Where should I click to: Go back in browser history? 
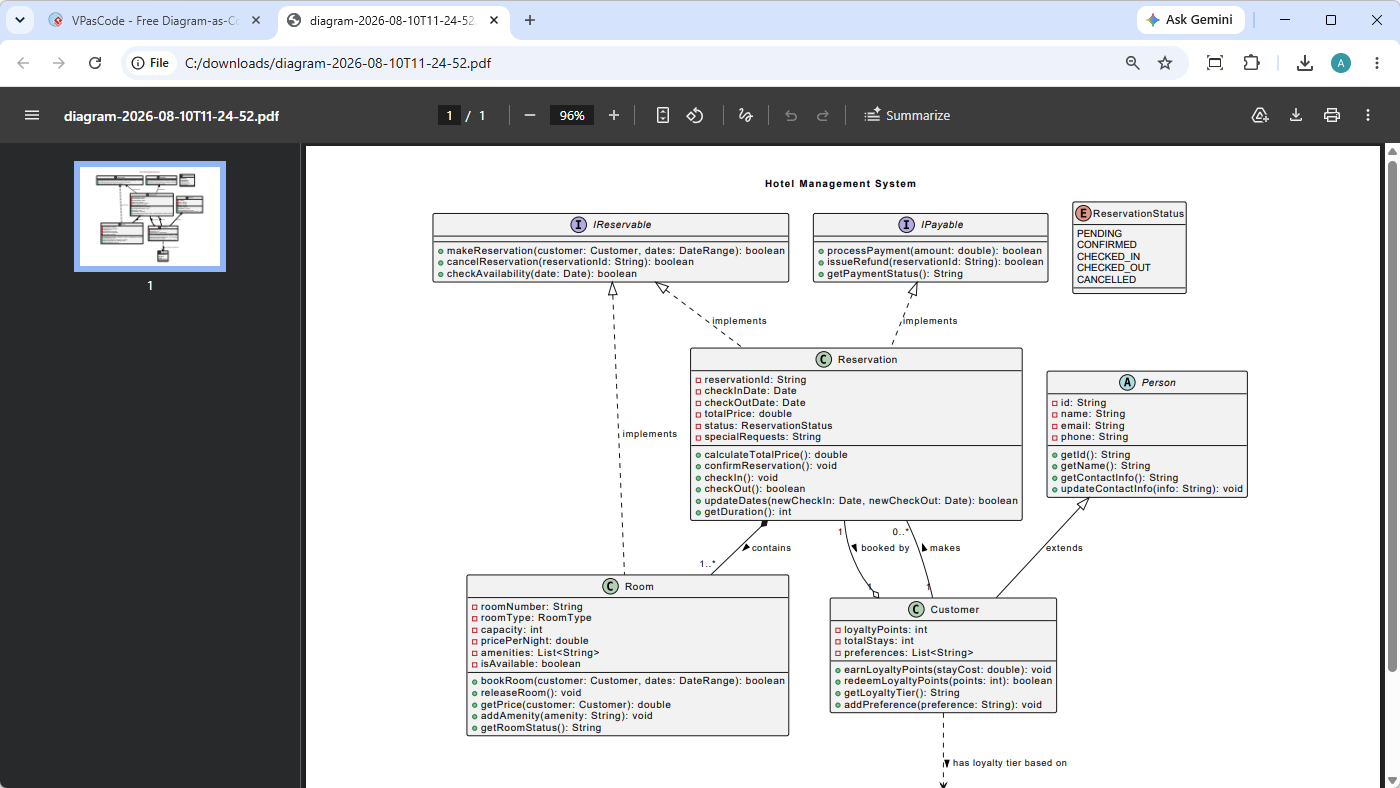coord(23,63)
